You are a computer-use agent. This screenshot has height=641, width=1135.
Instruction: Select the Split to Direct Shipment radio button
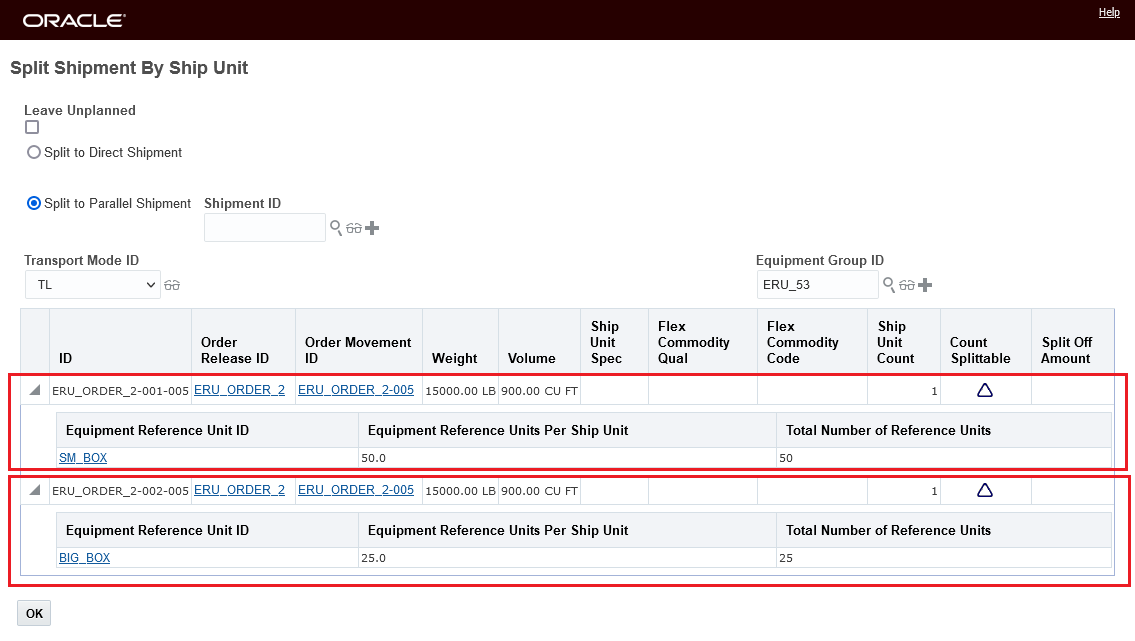click(33, 153)
